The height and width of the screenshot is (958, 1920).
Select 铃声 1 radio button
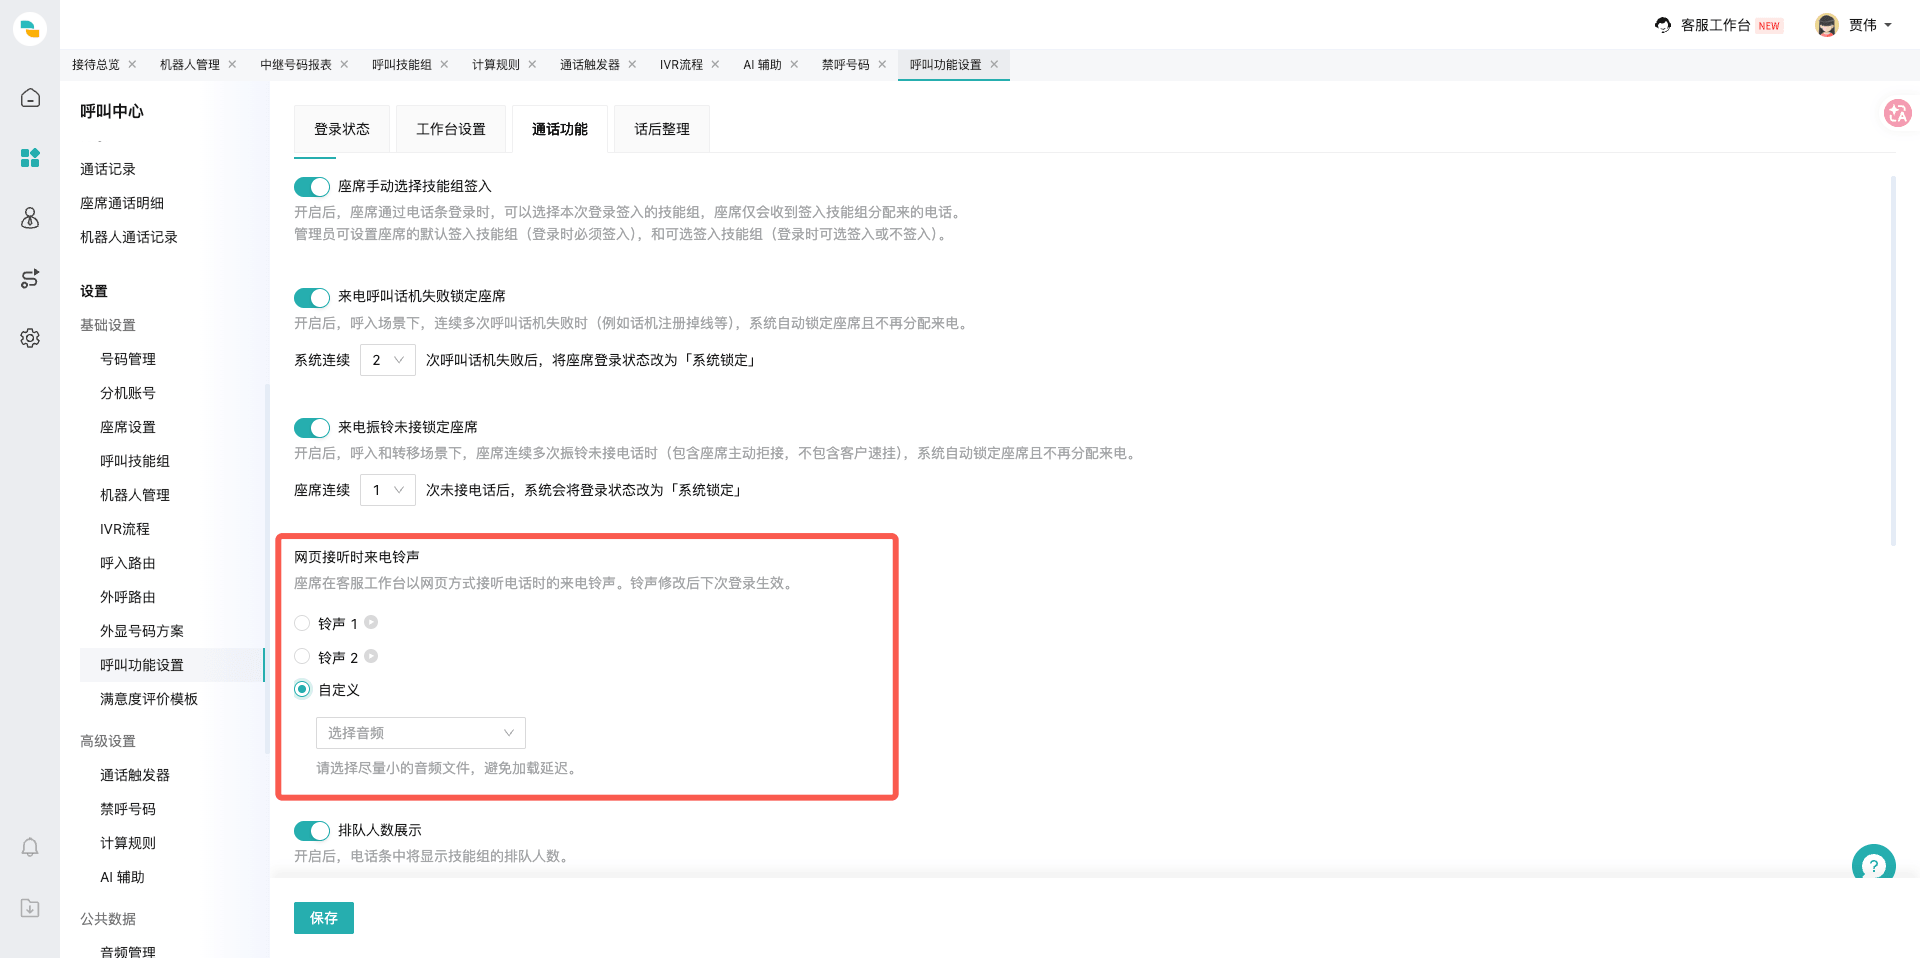(302, 623)
